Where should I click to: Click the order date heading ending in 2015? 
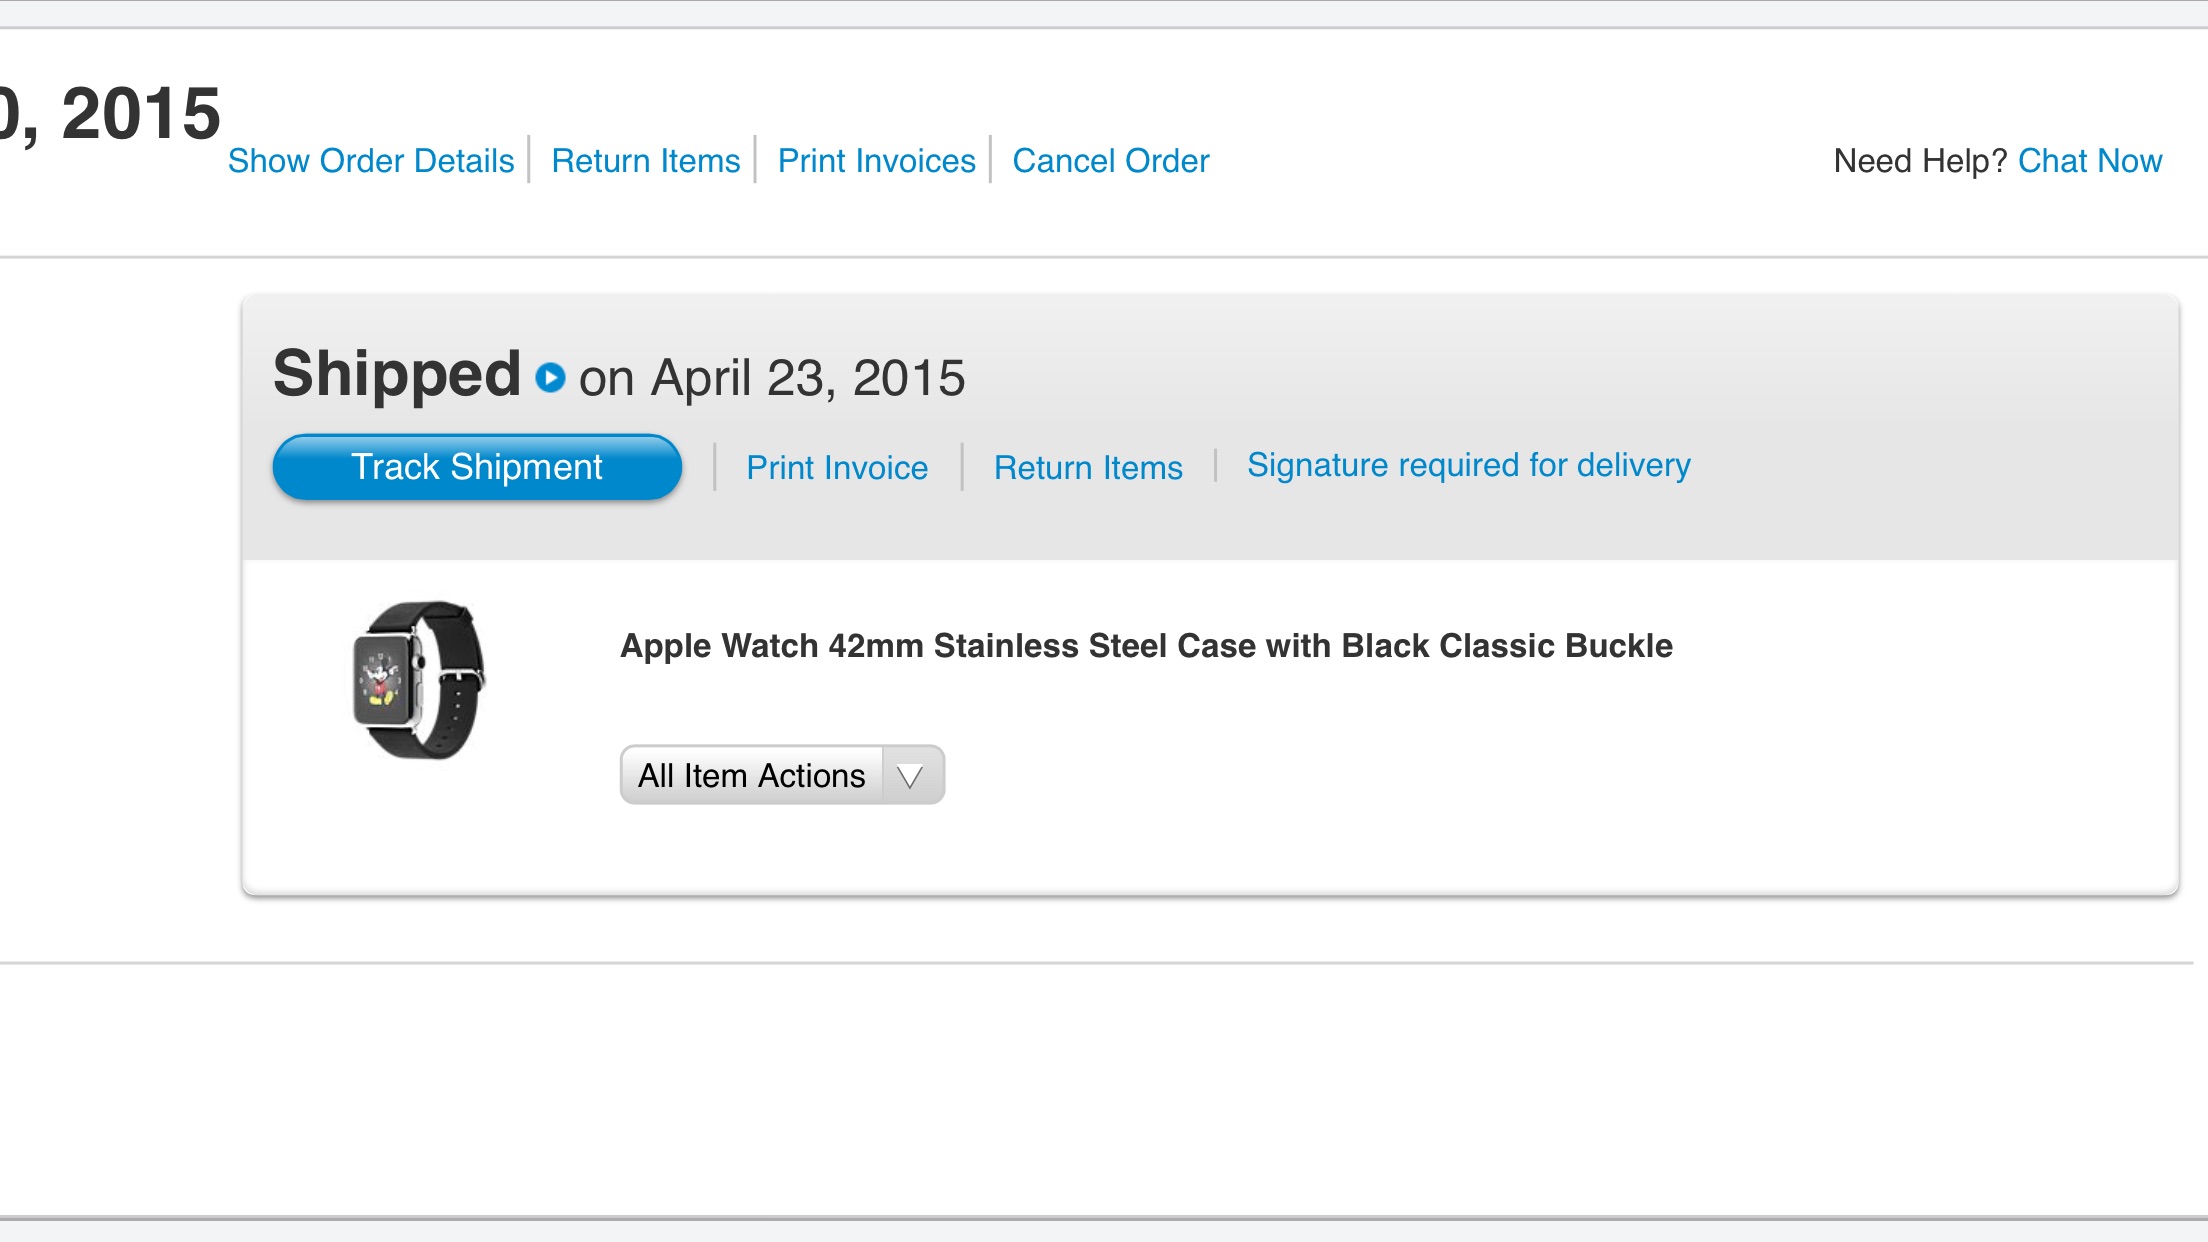[110, 113]
